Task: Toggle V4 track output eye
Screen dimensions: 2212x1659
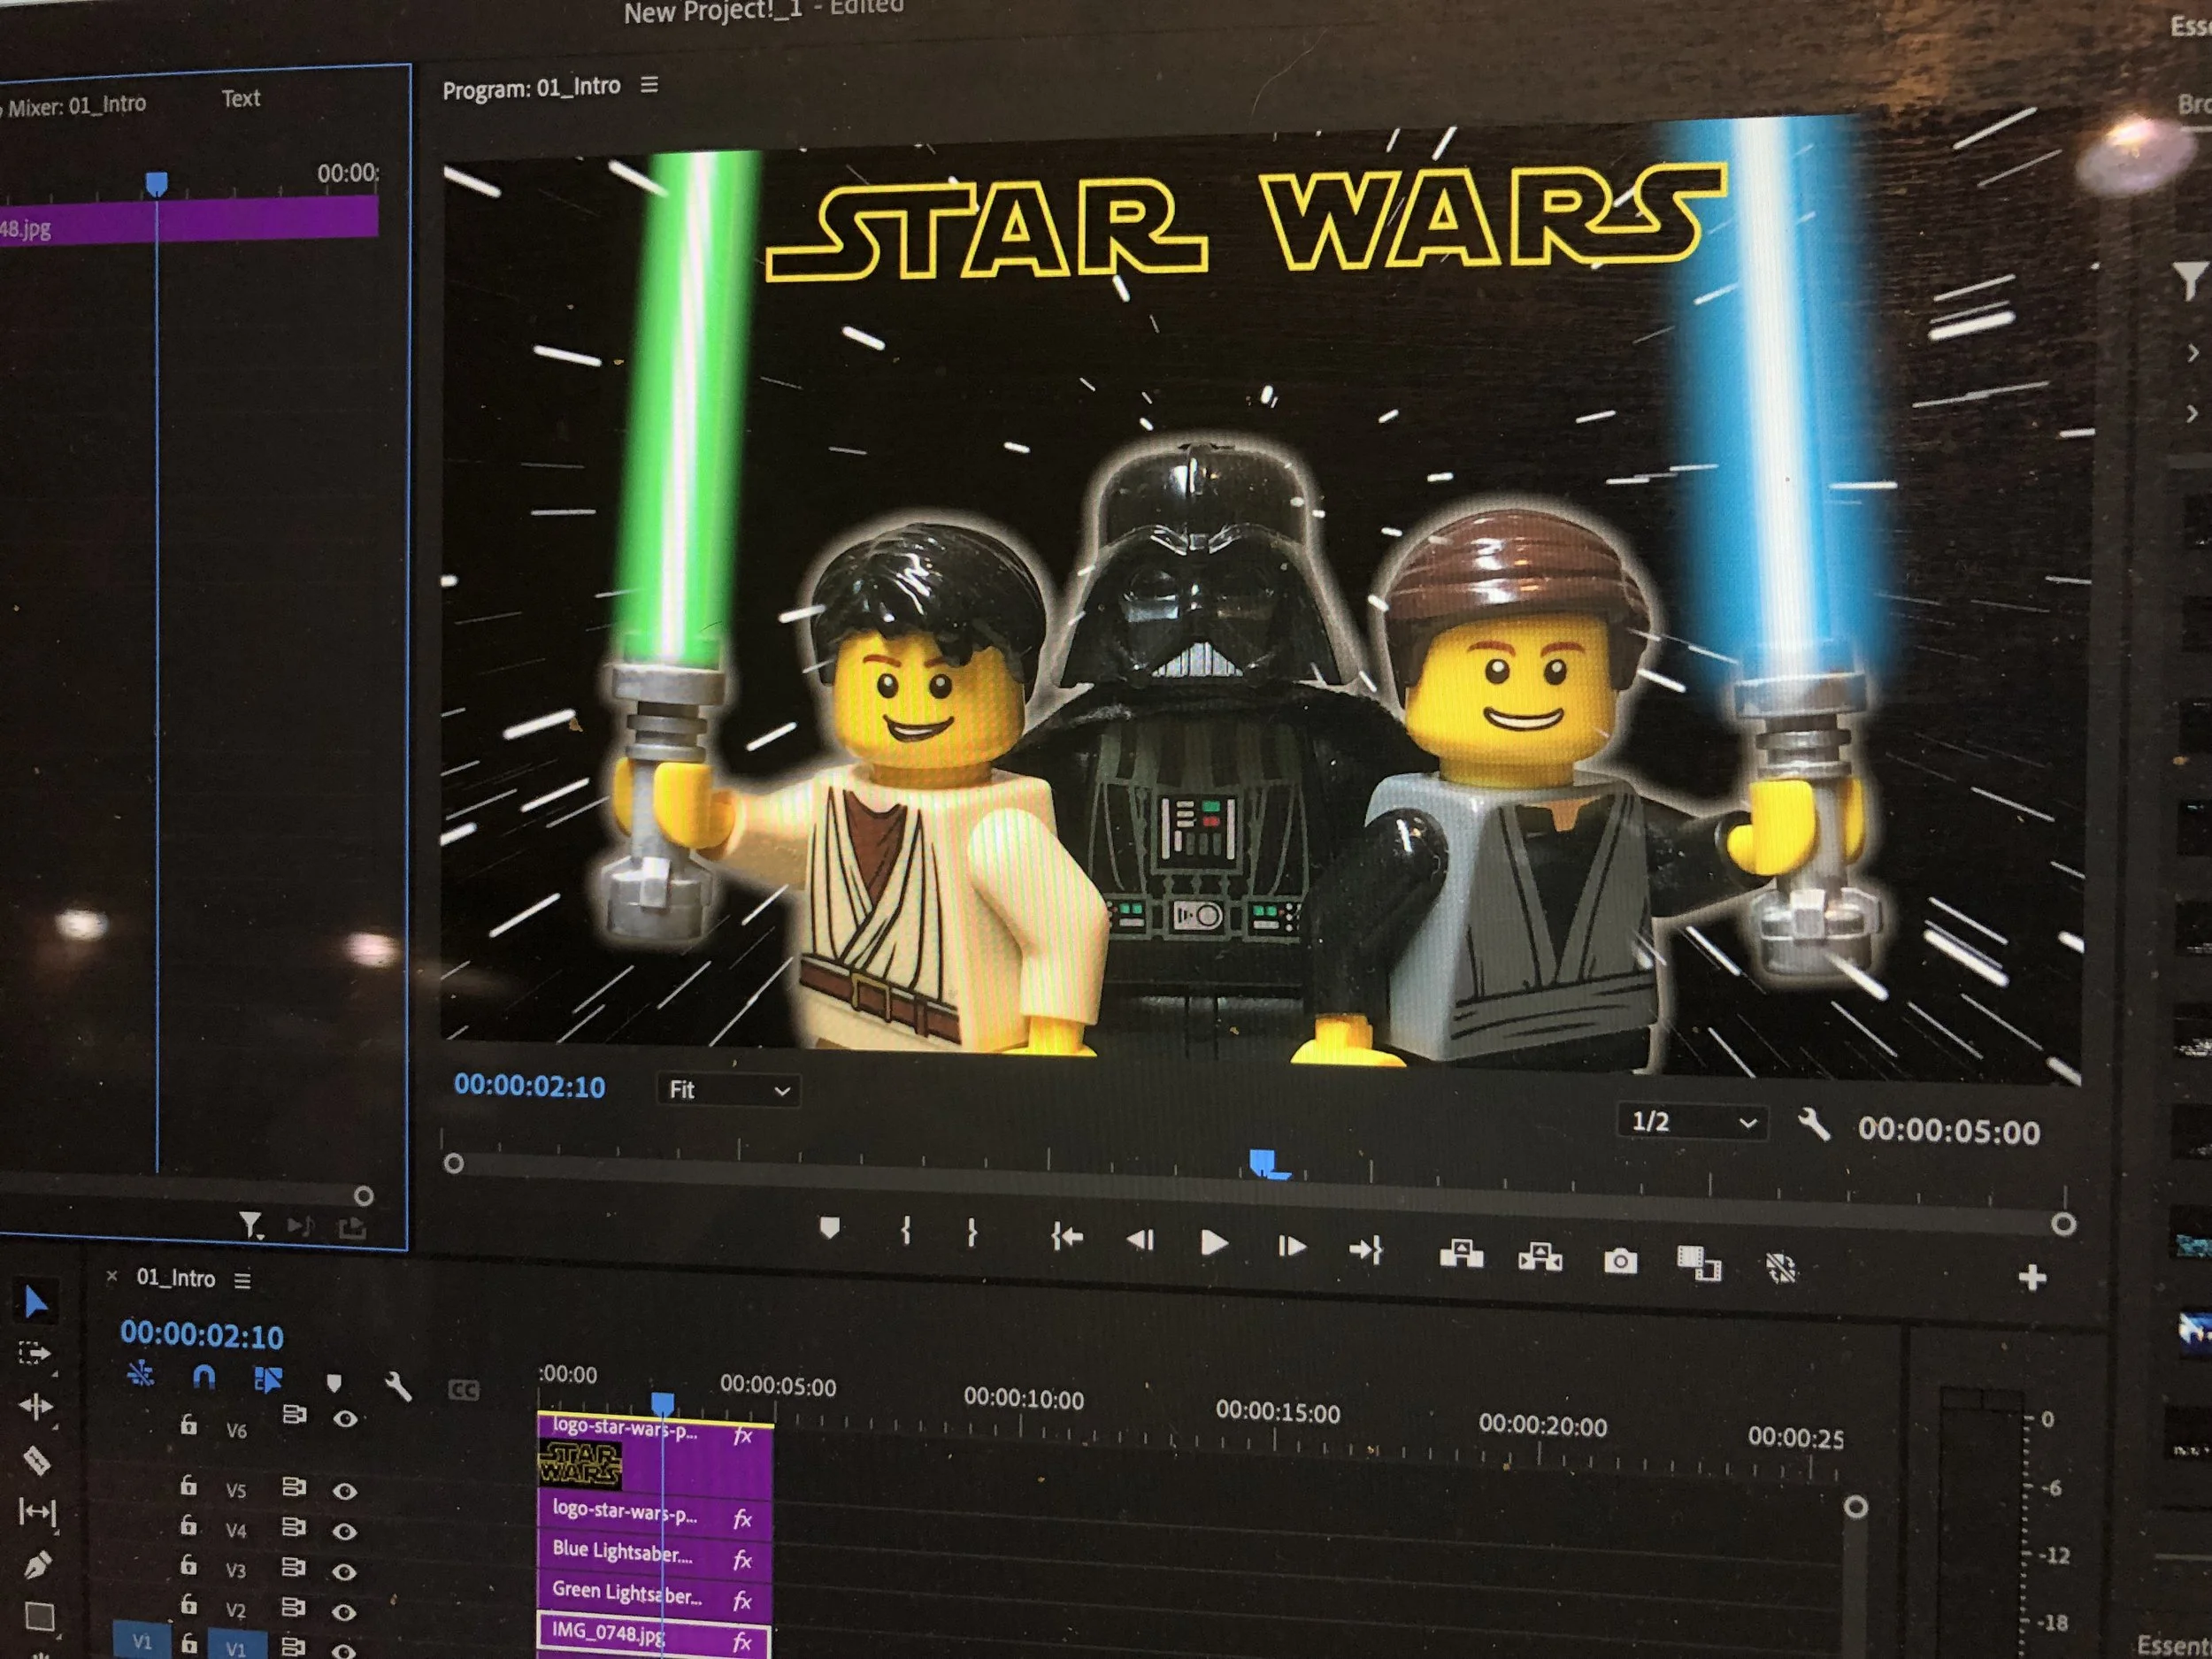Action: tap(345, 1531)
